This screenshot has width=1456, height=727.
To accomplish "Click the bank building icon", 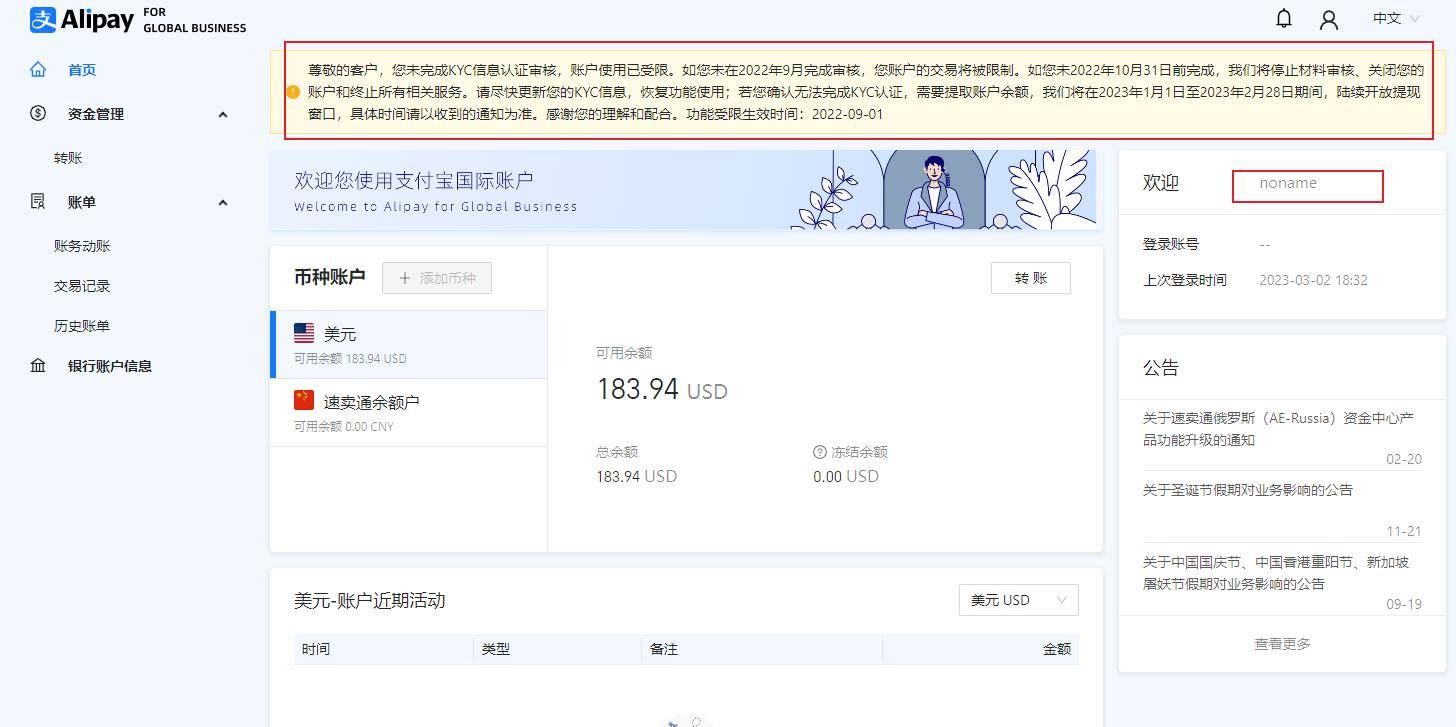I will coord(38,366).
